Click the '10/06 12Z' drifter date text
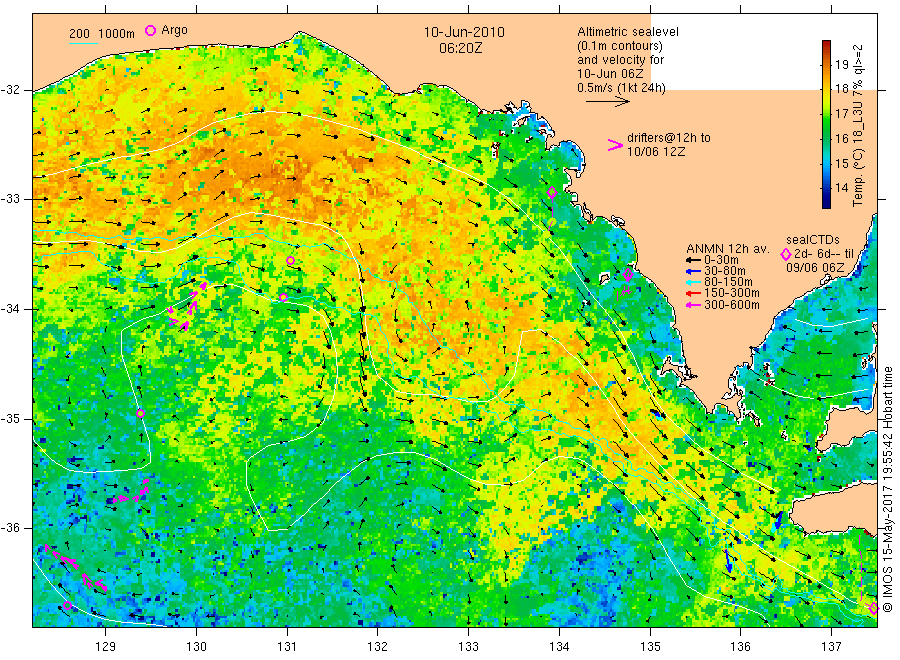 [x=655, y=152]
